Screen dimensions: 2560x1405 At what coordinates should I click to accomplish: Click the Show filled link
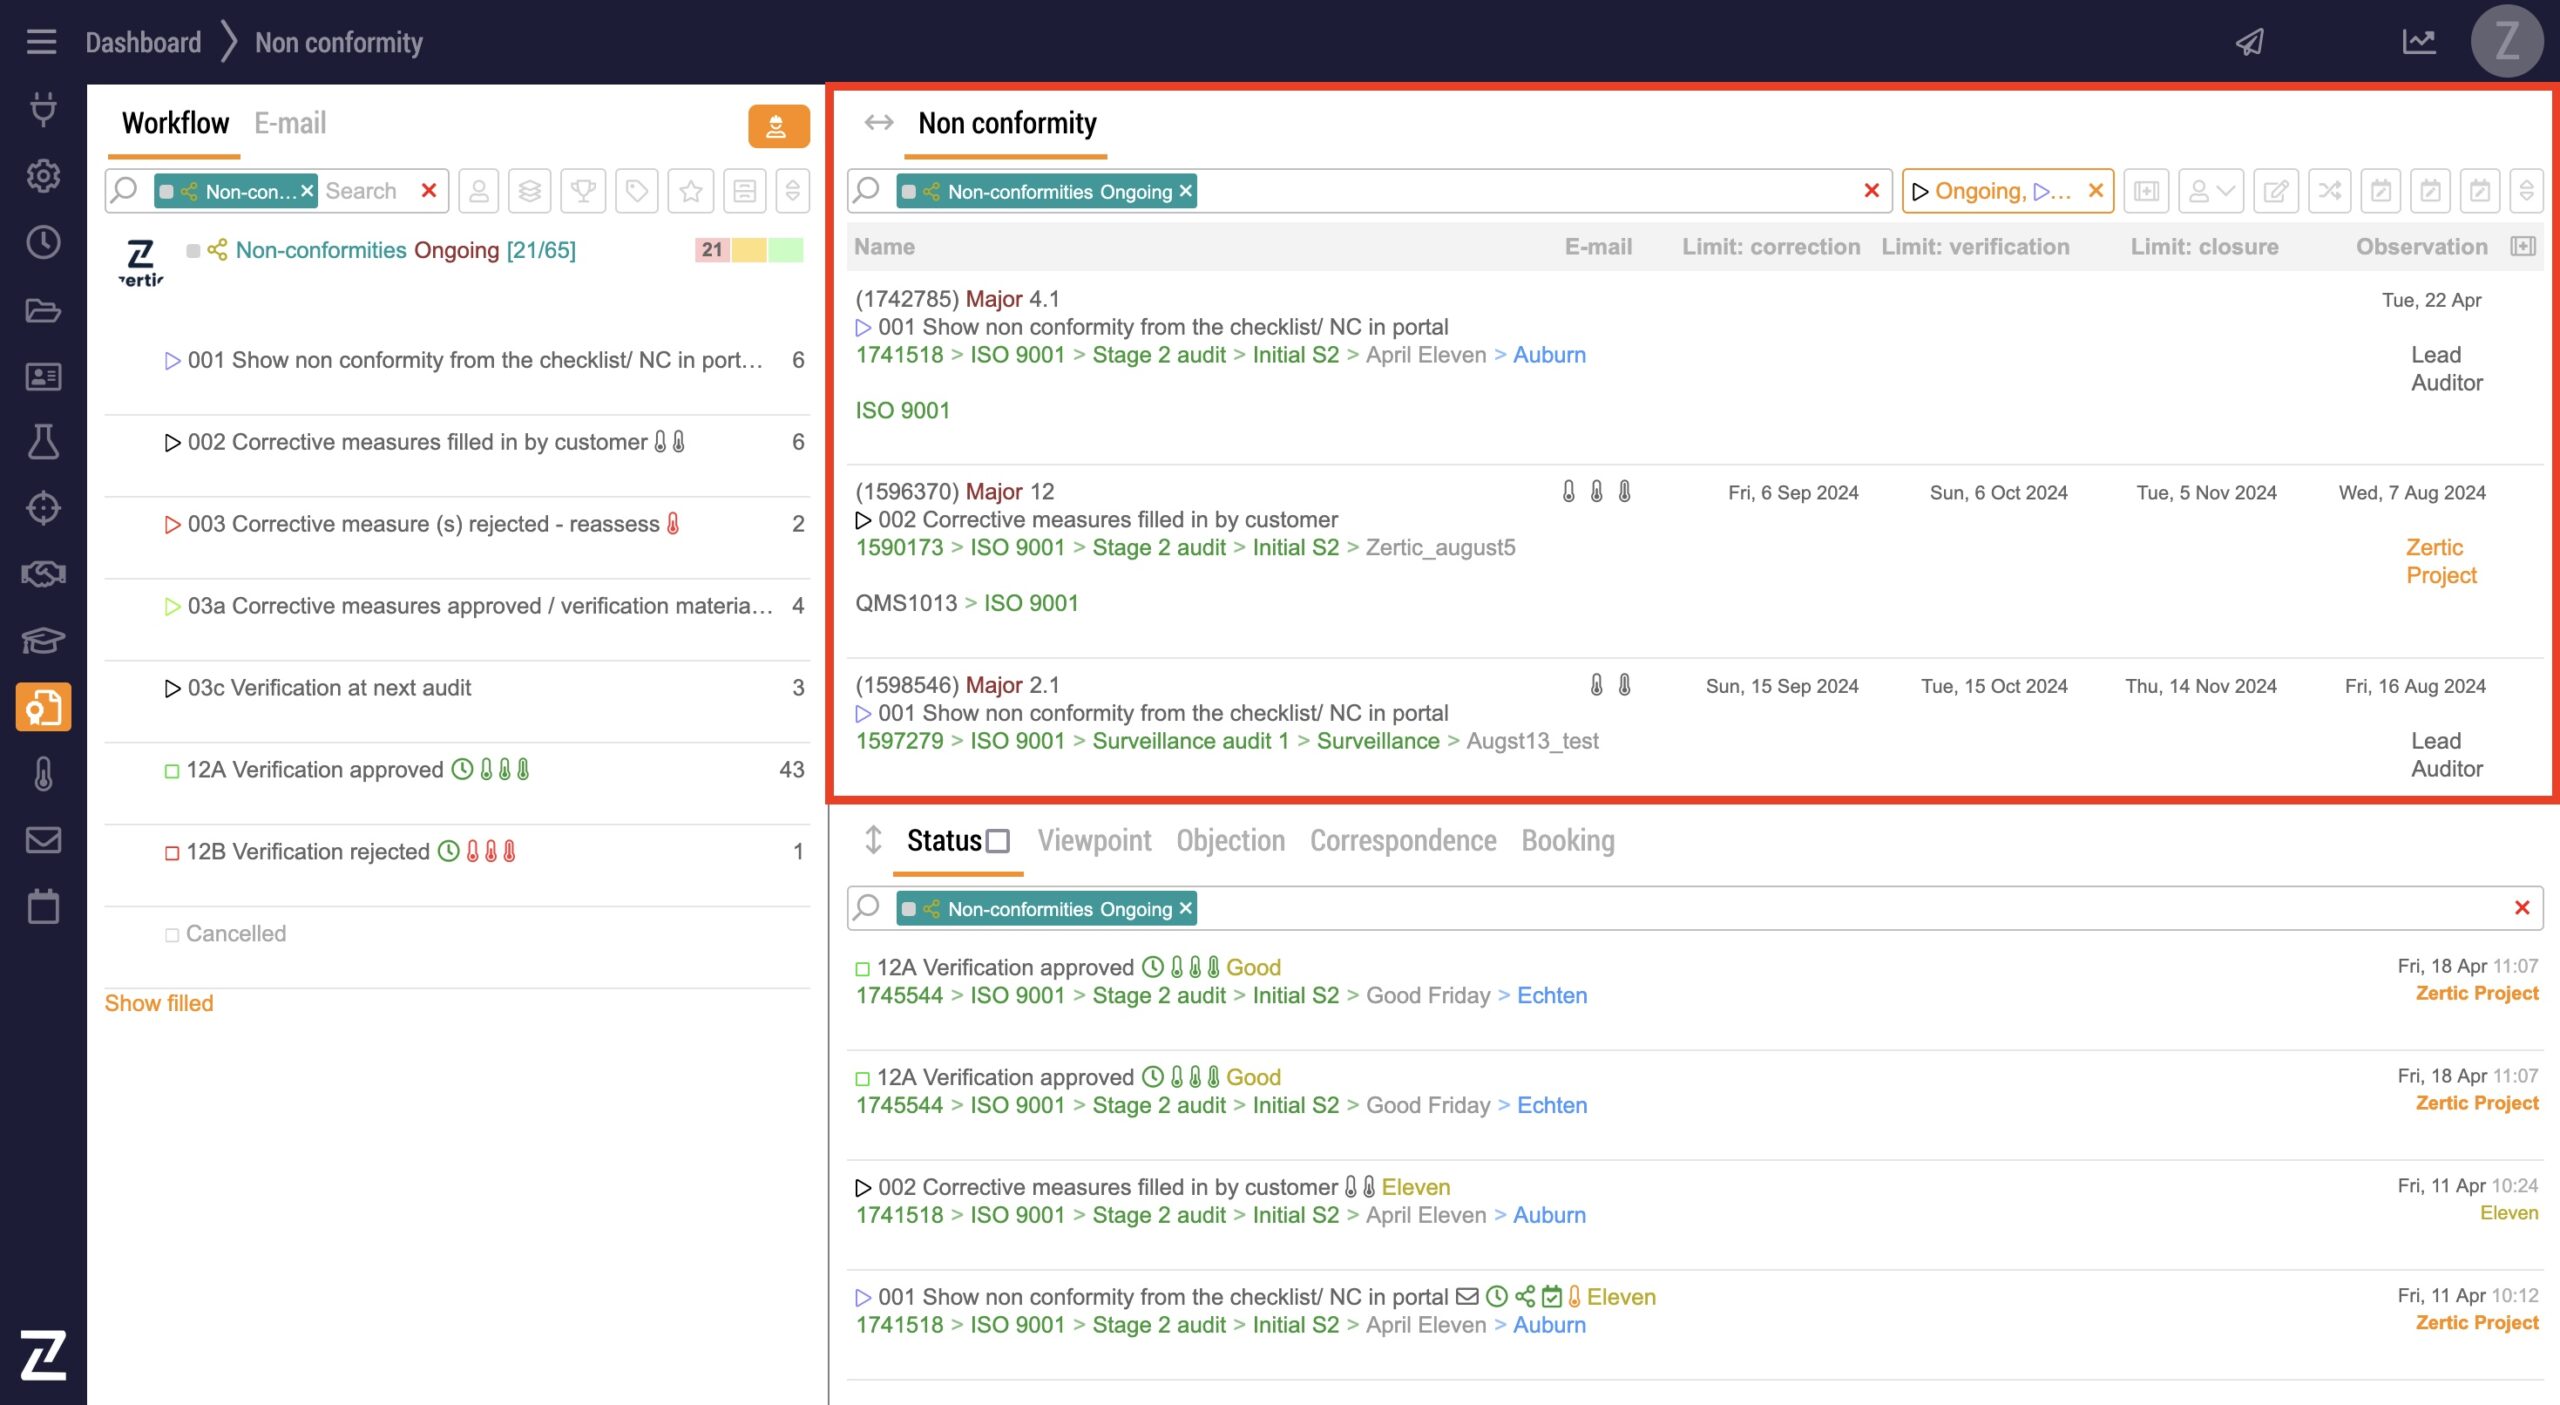(159, 1003)
